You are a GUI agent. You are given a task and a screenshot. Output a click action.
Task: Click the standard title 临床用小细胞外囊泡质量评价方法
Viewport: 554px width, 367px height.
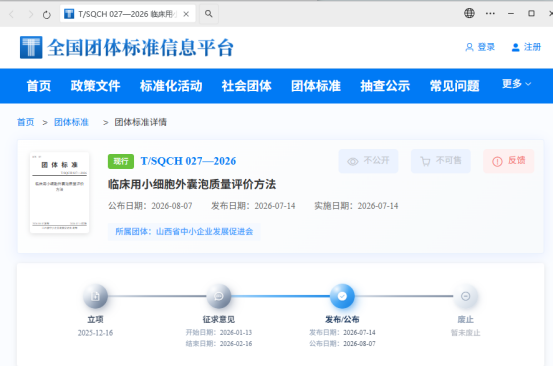(x=192, y=184)
